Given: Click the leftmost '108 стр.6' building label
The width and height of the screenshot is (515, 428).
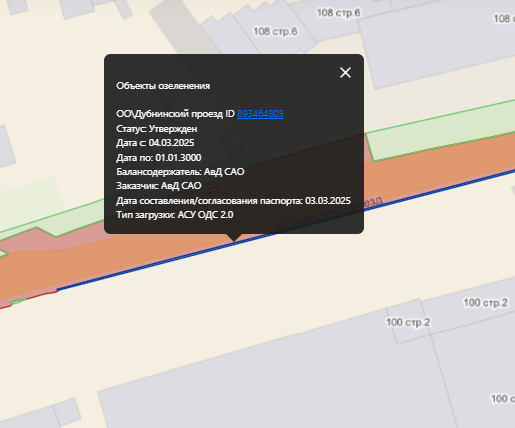Looking at the screenshot, I should (275, 32).
